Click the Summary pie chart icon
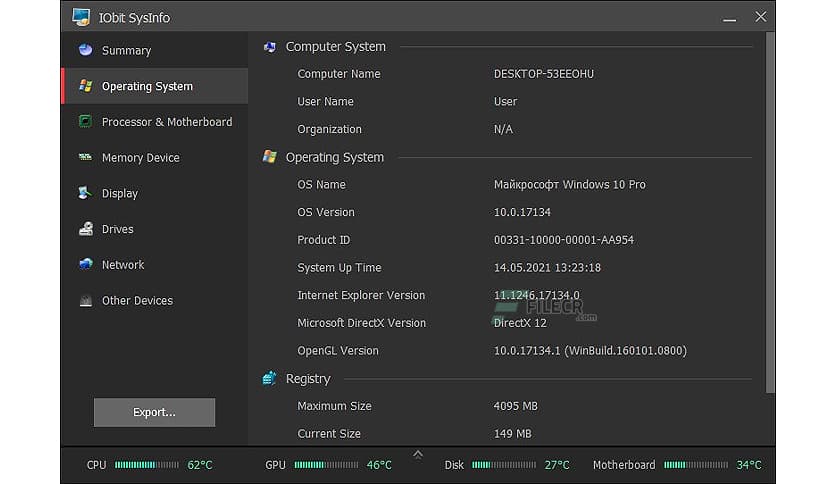This screenshot has height=484, width=836. point(85,50)
